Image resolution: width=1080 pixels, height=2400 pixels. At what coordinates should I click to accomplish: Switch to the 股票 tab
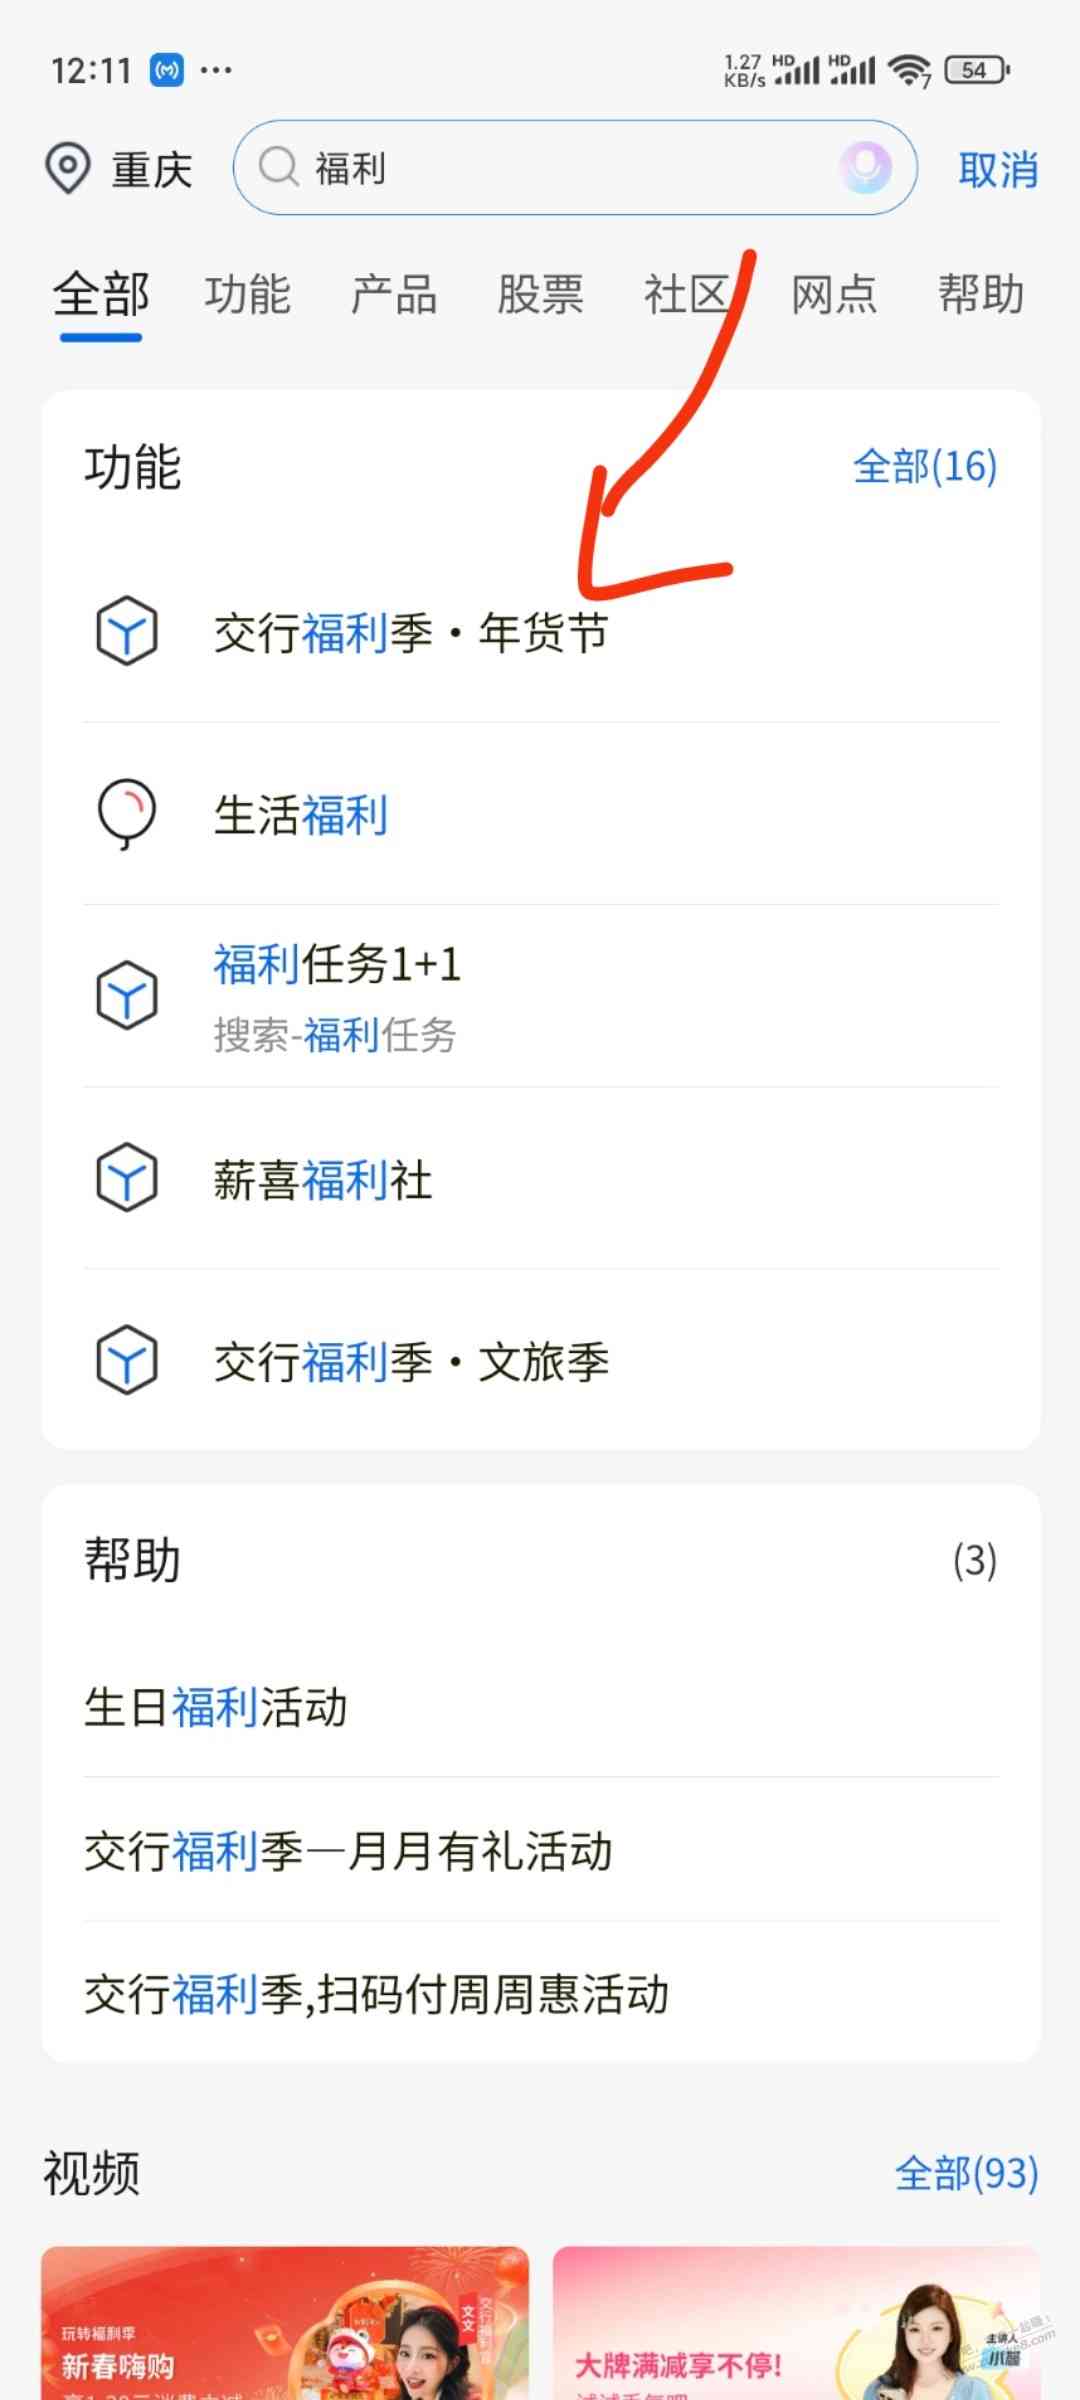point(541,295)
